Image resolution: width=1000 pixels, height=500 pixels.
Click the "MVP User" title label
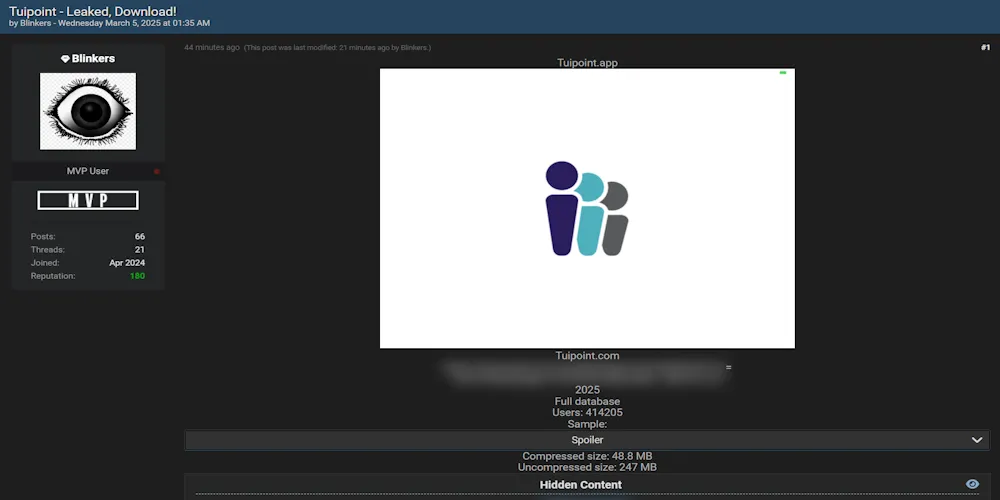[88, 171]
